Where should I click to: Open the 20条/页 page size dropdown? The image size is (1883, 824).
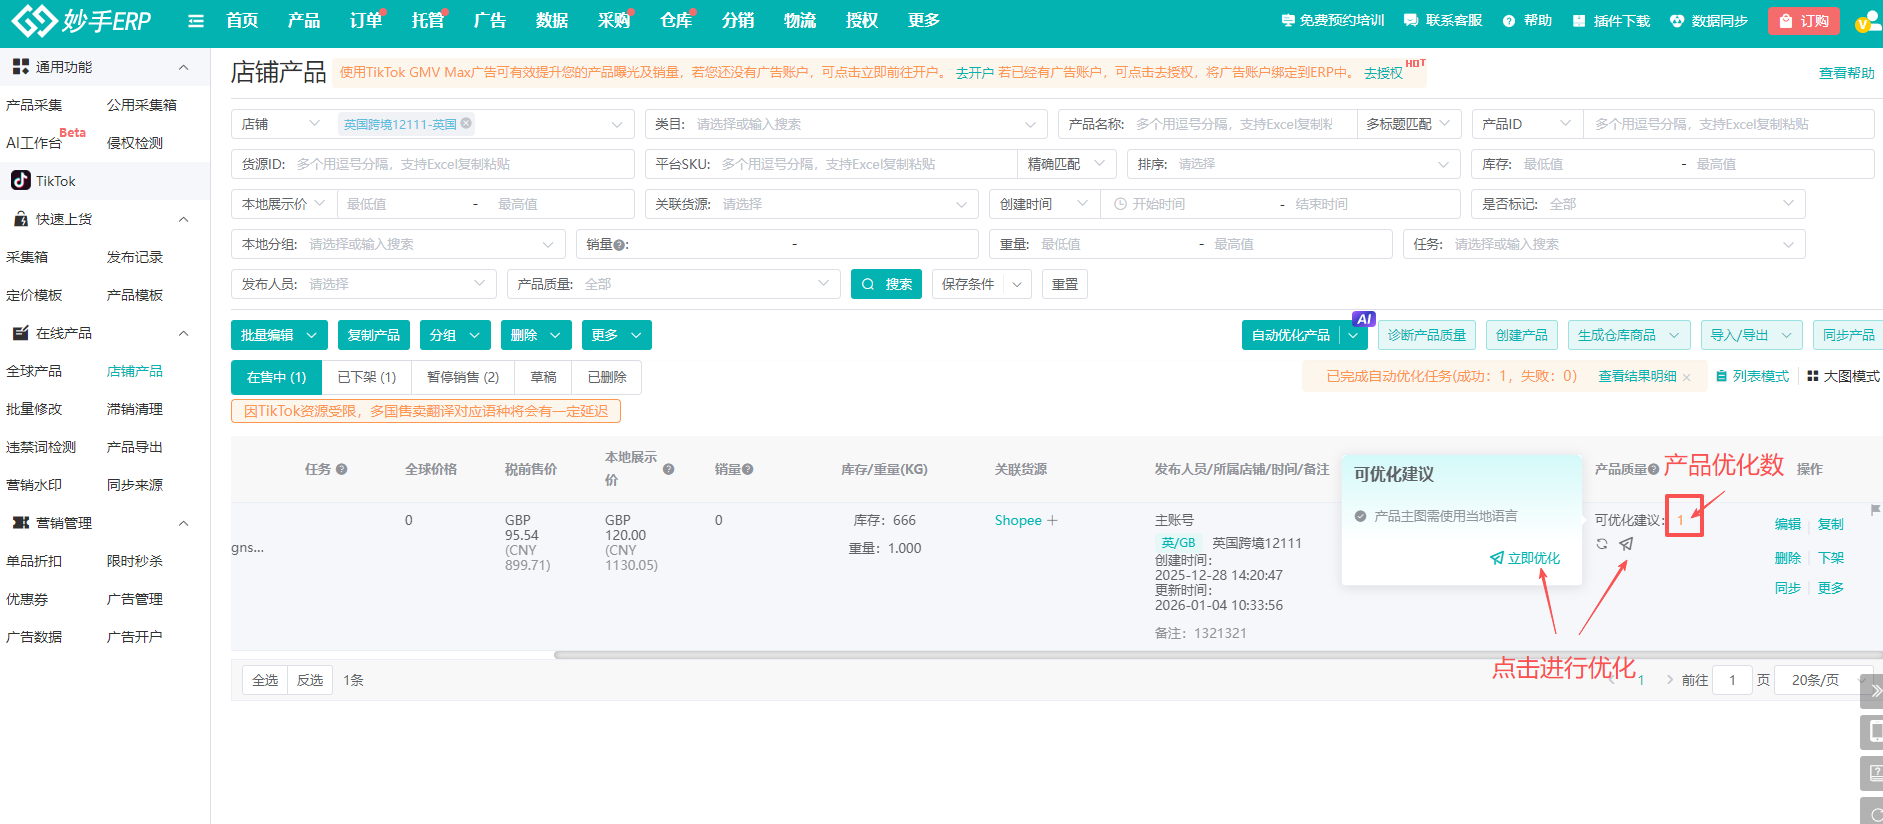coord(1820,680)
